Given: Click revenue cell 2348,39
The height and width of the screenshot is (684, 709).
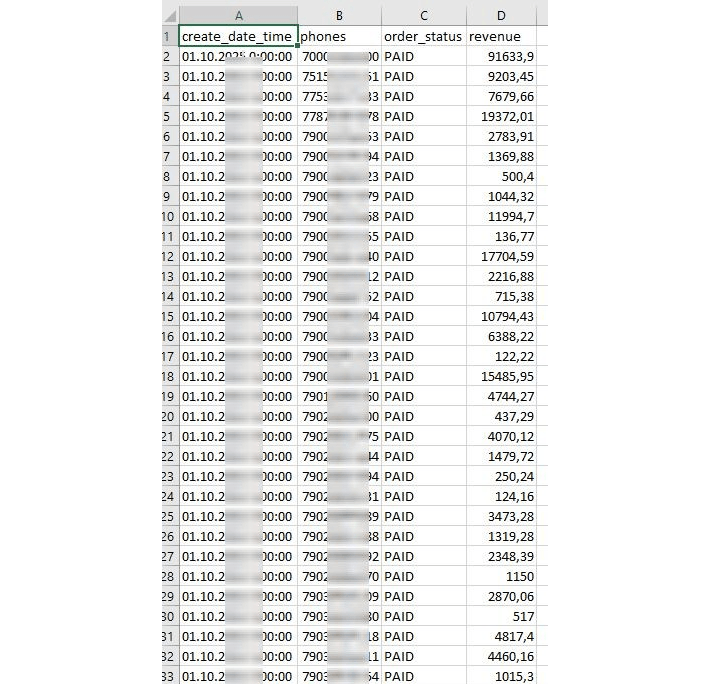Looking at the screenshot, I should tap(501, 556).
